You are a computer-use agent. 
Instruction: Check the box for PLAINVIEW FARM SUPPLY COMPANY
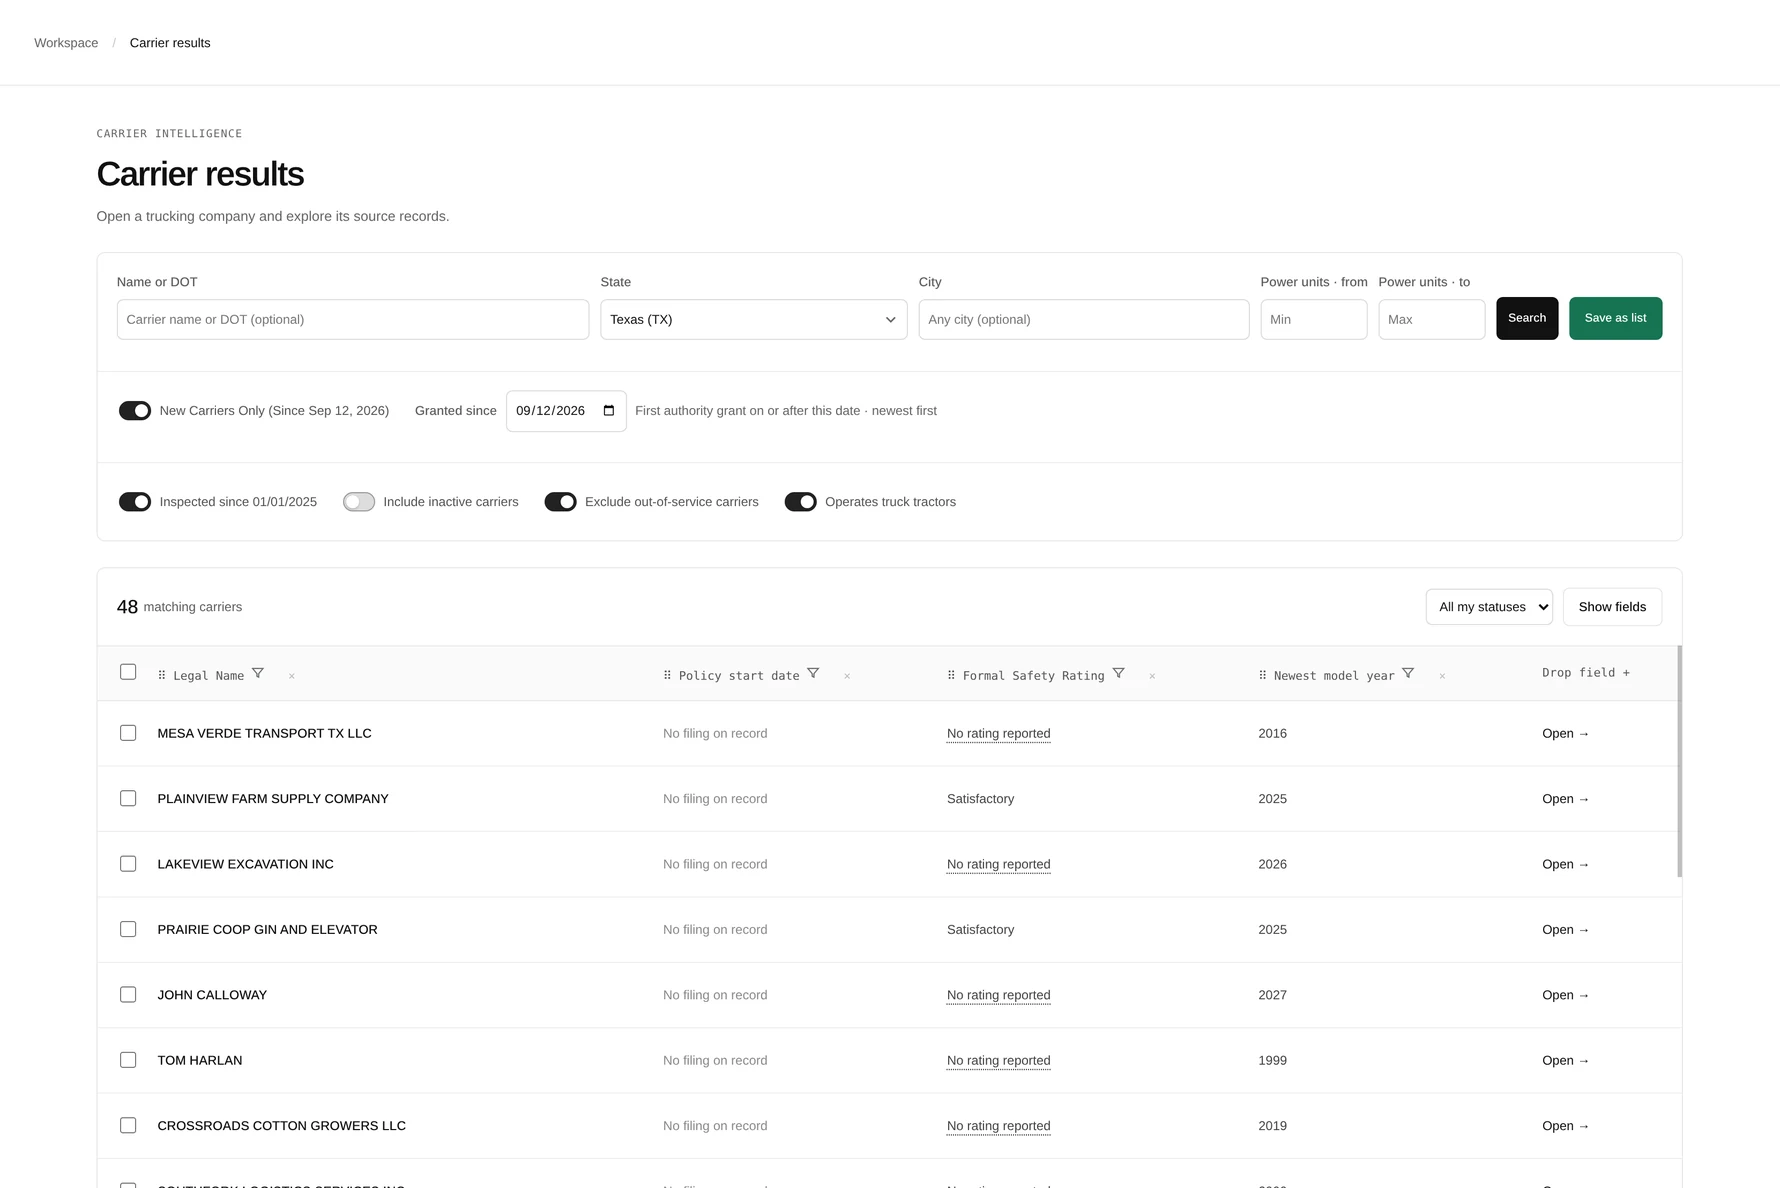(128, 798)
